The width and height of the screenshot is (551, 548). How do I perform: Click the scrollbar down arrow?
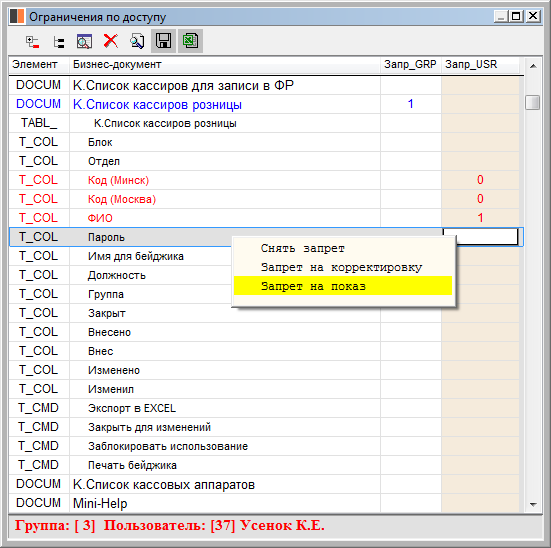(533, 504)
